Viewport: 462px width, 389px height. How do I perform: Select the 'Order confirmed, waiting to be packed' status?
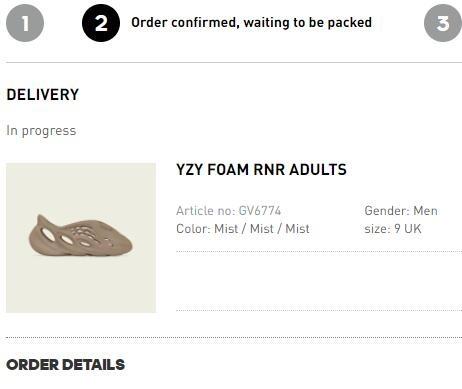pyautogui.click(x=252, y=23)
